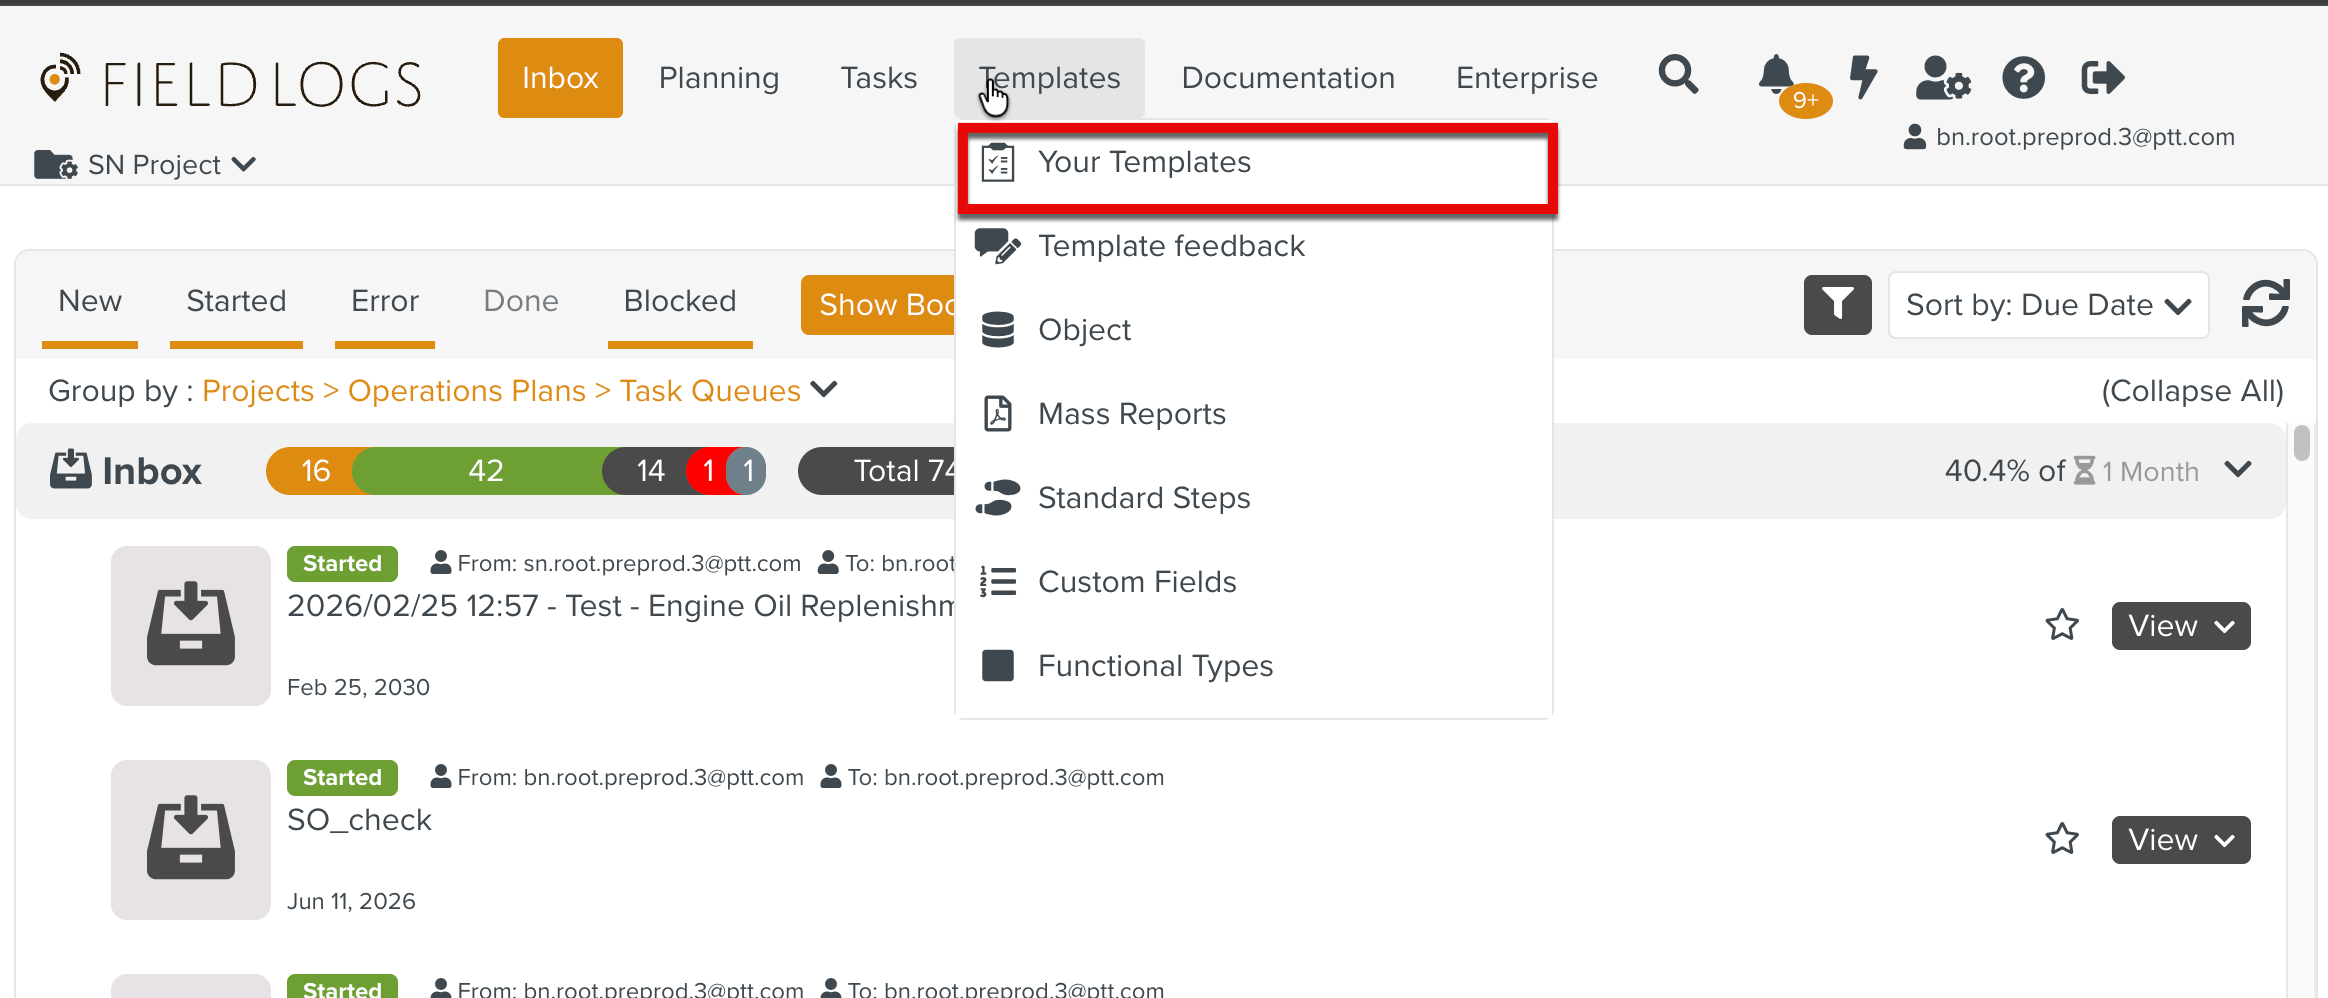Open Standard Steps menu entry
The image size is (2328, 998).
tap(1254, 498)
